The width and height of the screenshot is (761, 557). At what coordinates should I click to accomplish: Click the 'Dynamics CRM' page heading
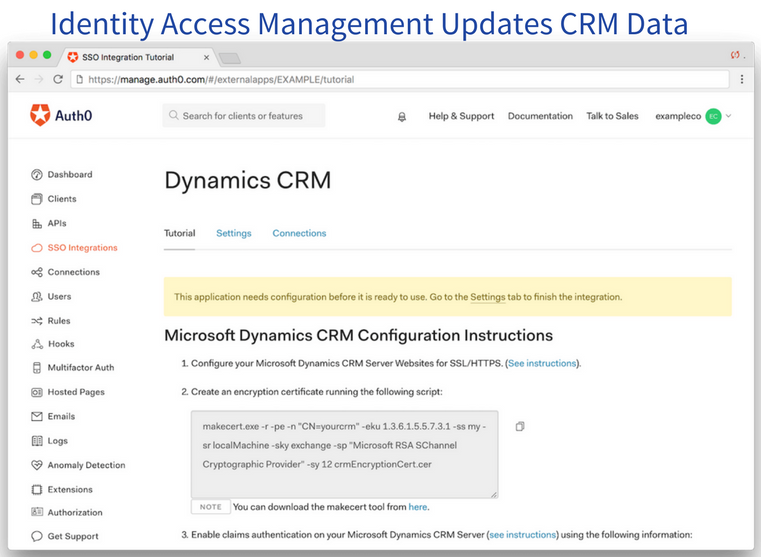[x=248, y=180]
